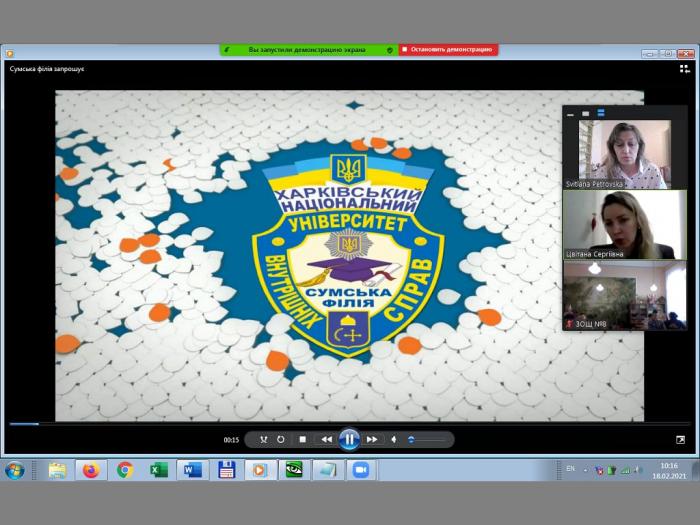
Task: Pause the video playback
Action: point(349,439)
